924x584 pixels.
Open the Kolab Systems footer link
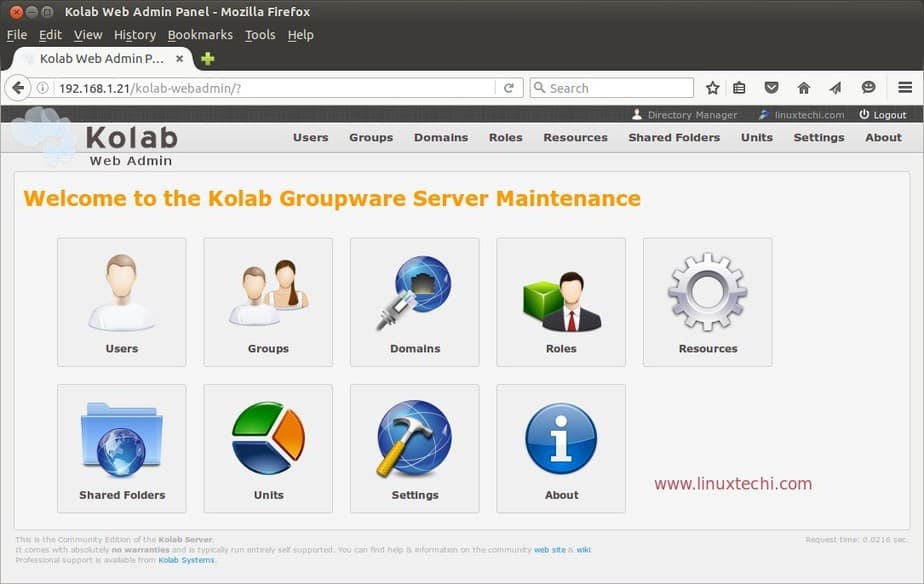click(186, 560)
